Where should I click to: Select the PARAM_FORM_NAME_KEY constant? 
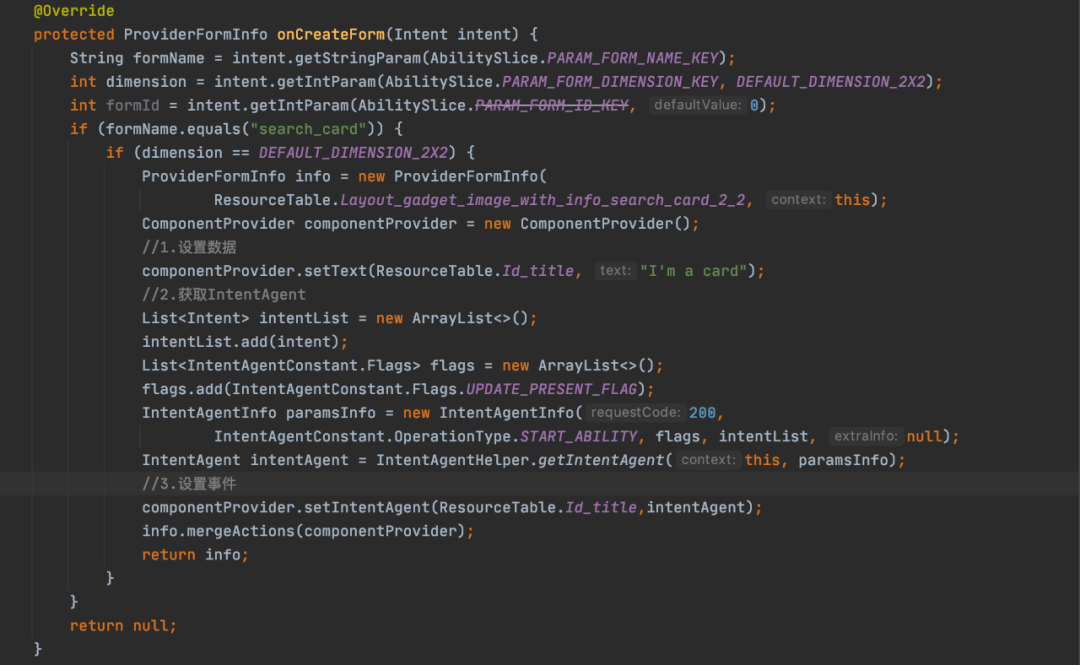click(633, 58)
